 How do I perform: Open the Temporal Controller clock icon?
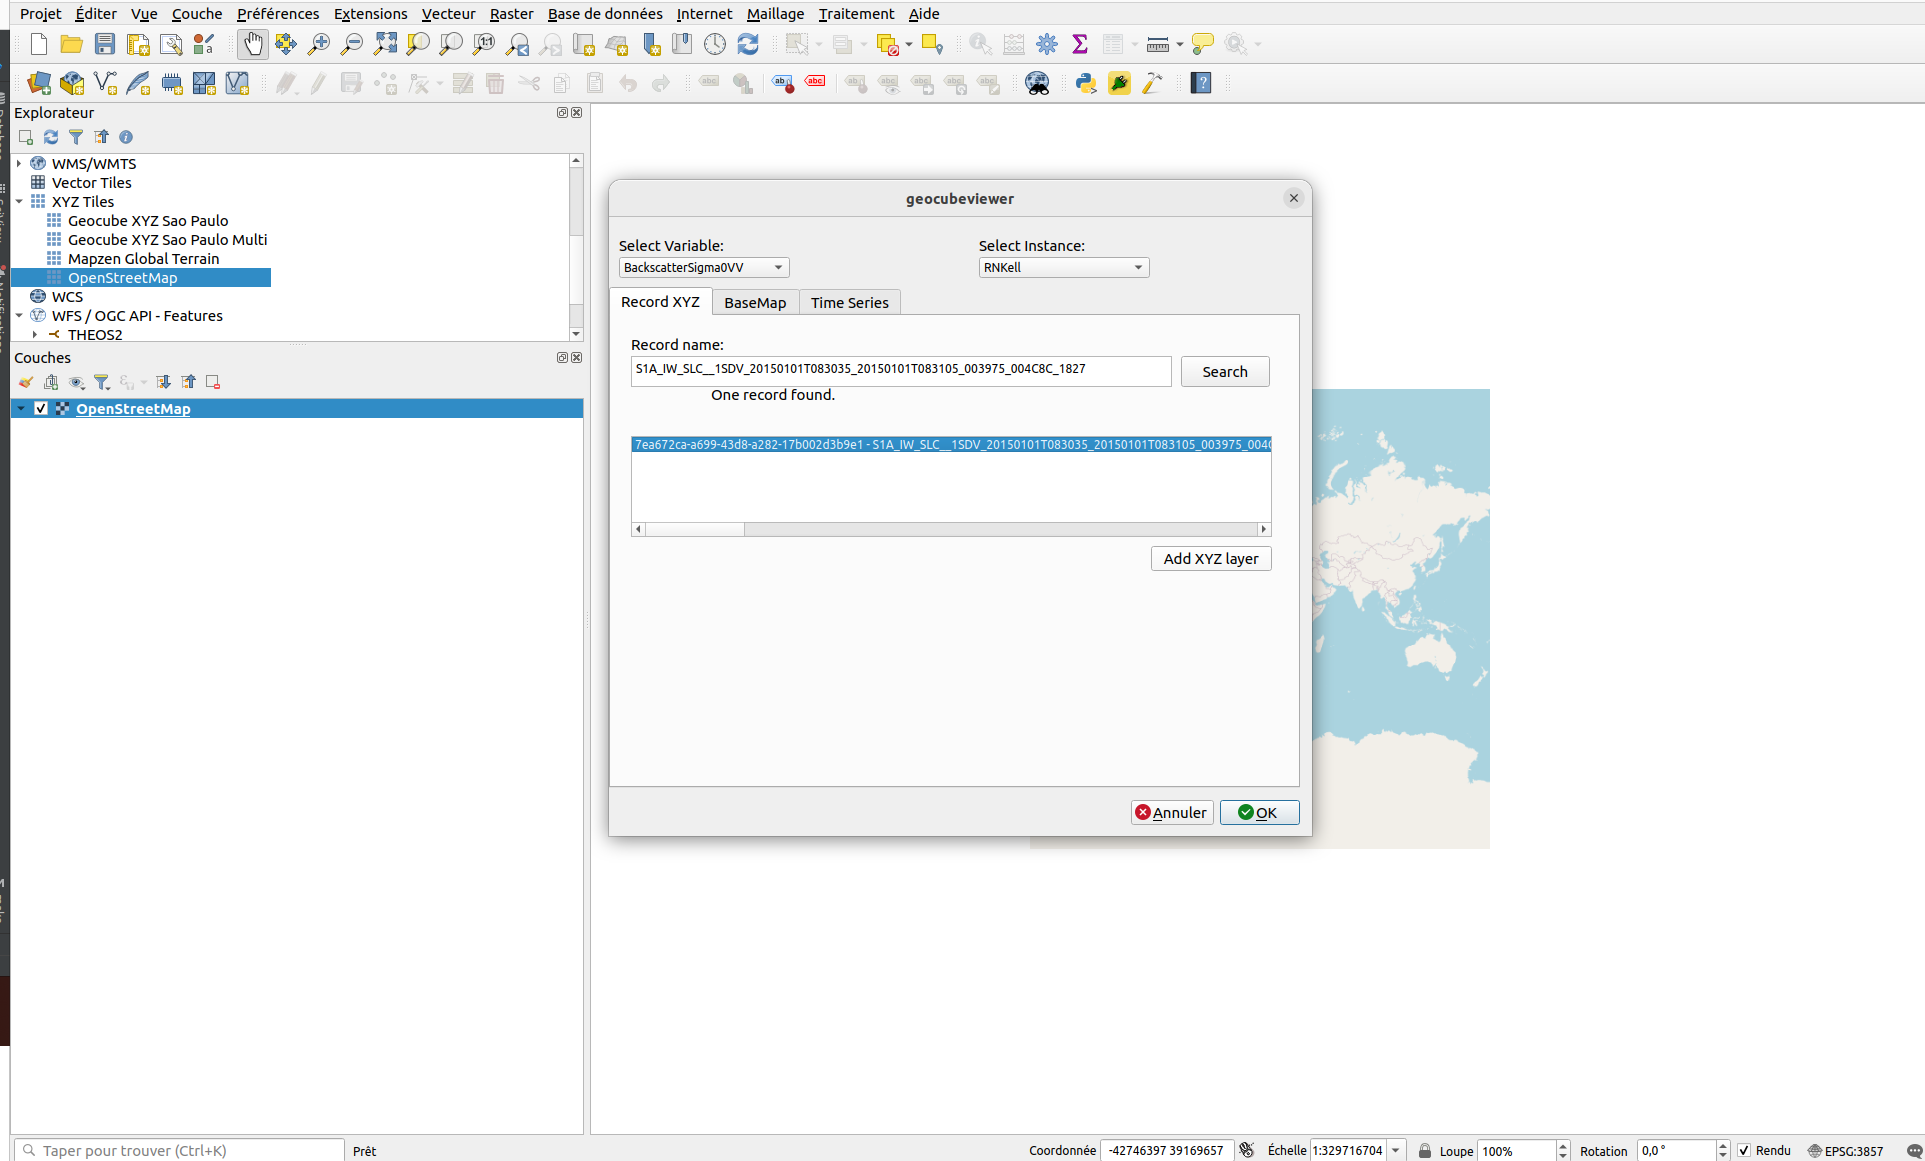[715, 44]
